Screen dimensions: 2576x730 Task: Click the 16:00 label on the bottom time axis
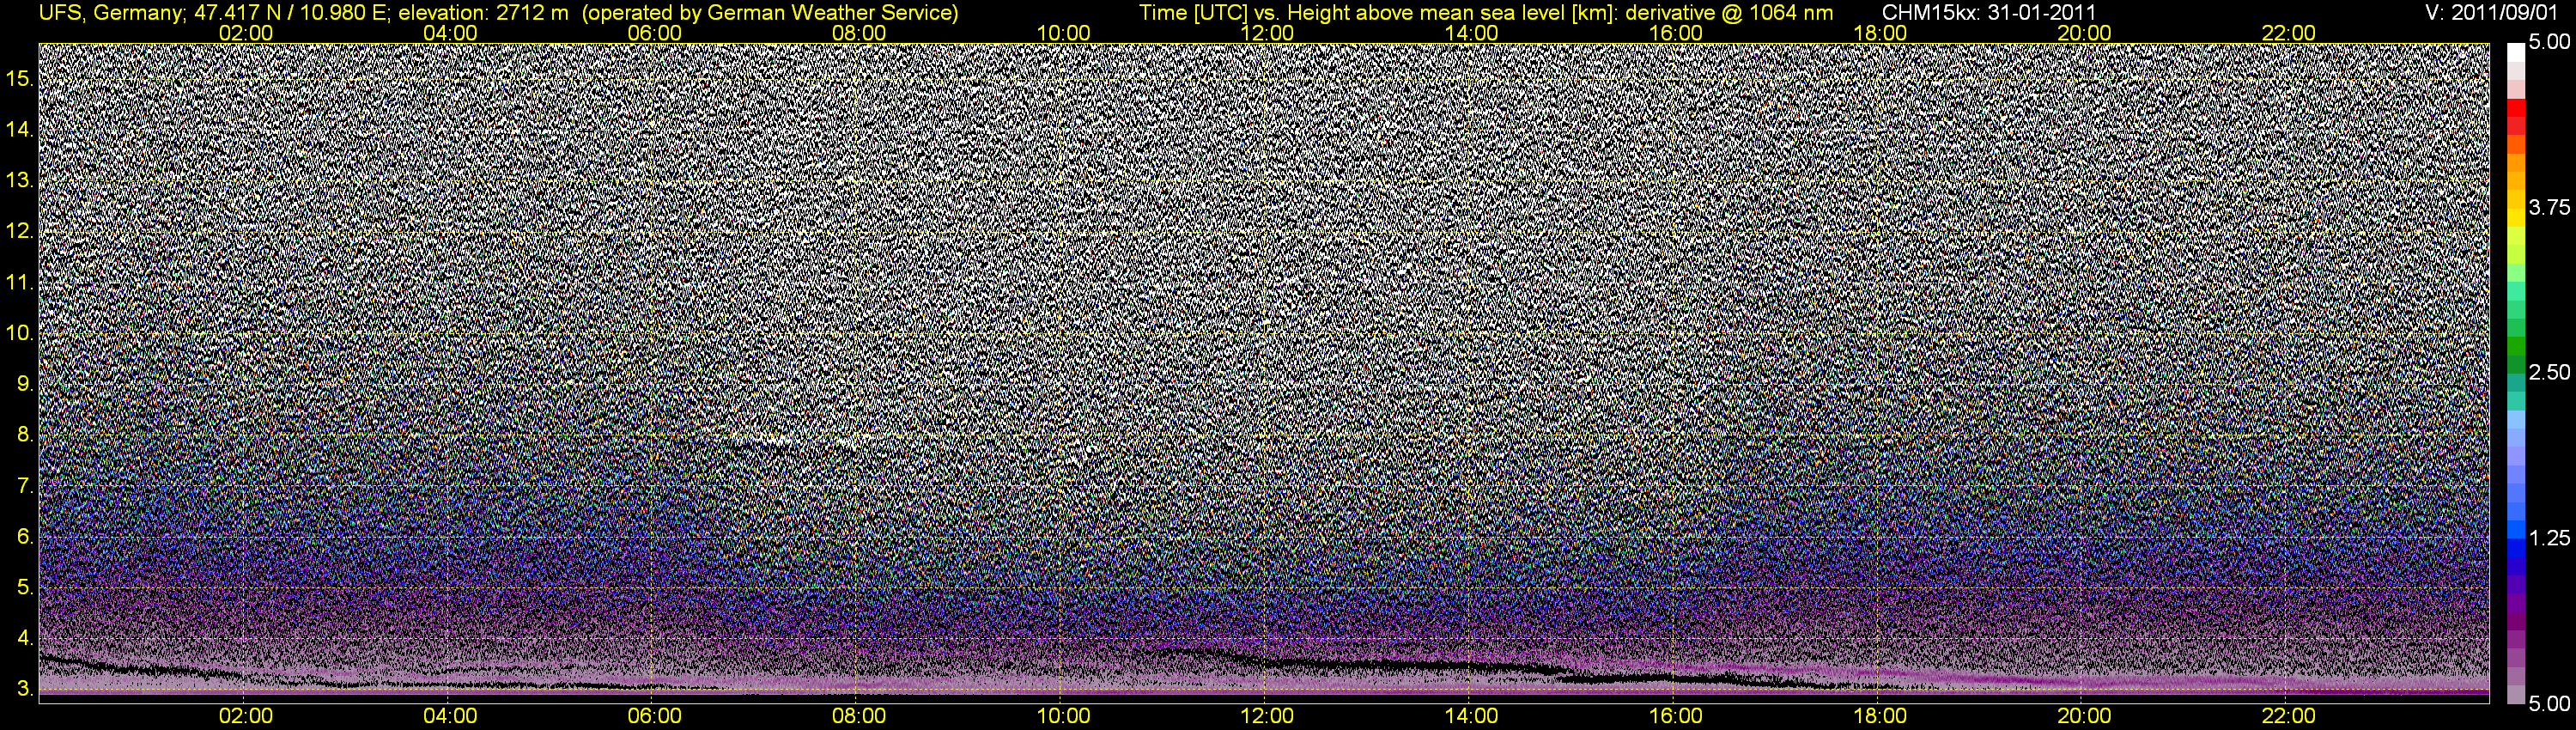[x=1676, y=716]
